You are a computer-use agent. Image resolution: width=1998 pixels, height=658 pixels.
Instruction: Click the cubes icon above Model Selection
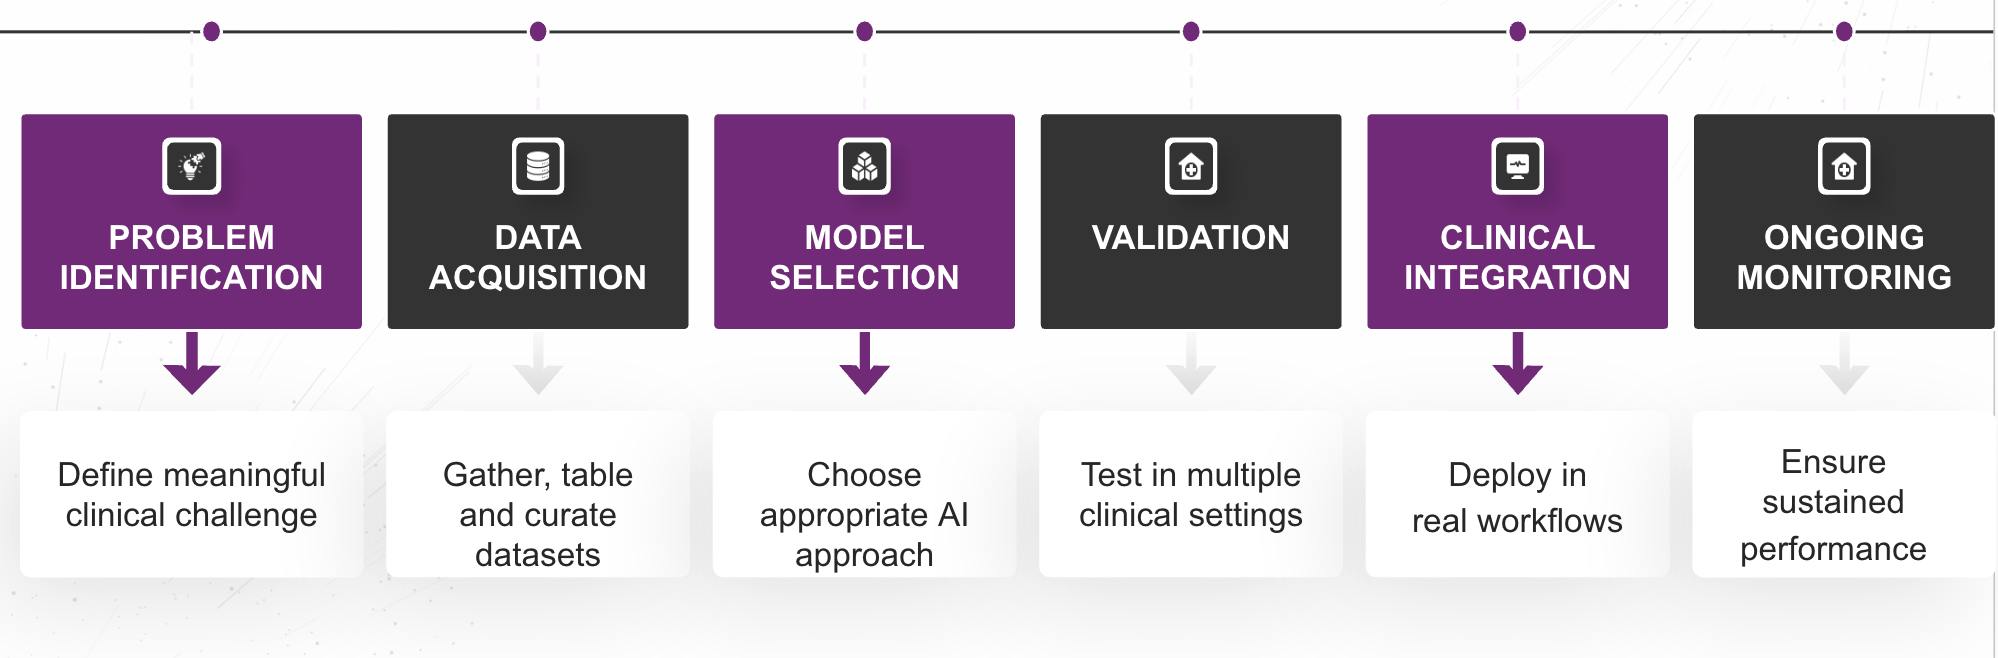864,166
